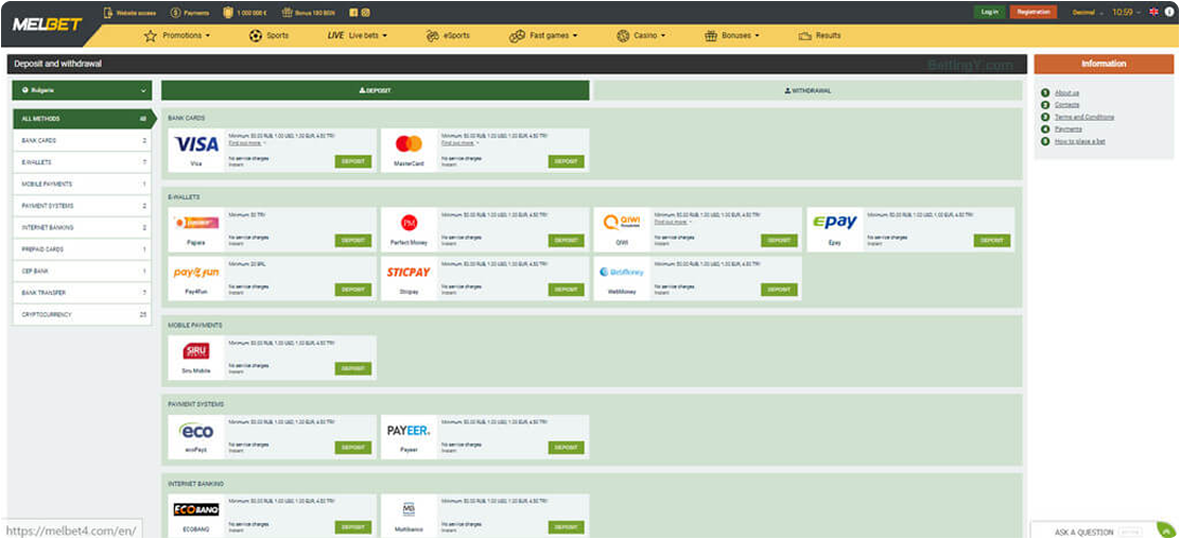Image resolution: width=1180 pixels, height=539 pixels.
Task: Expand the Fast games menu
Action: (x=575, y=35)
